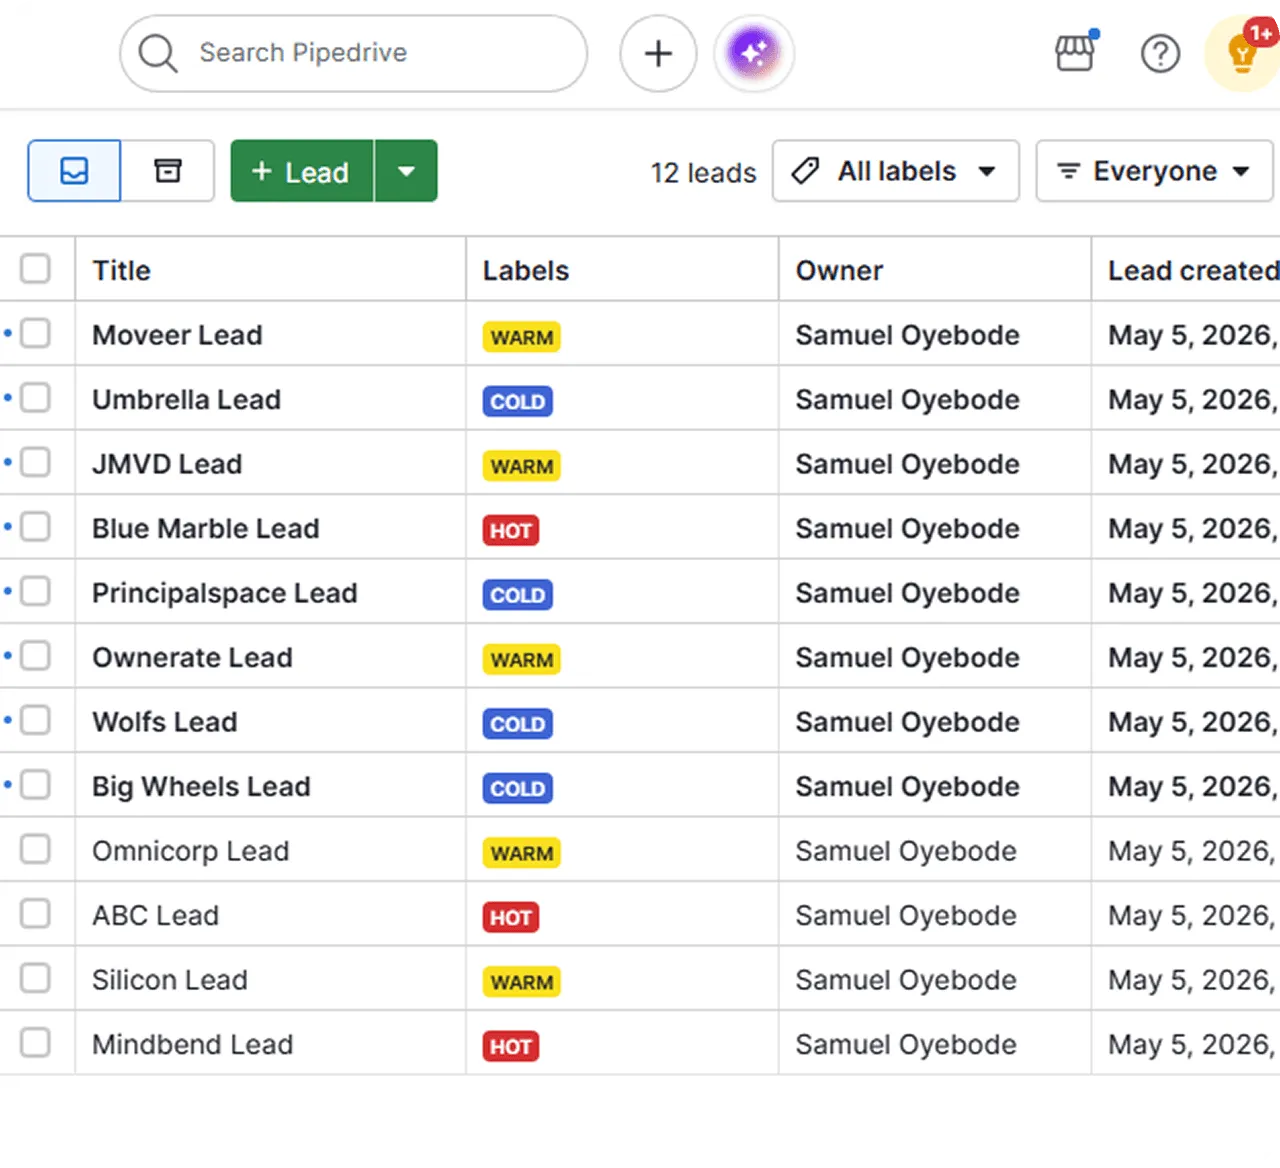This screenshot has height=1168, width=1280.
Task: Select the JMVD Lead checkbox
Action: 35,462
